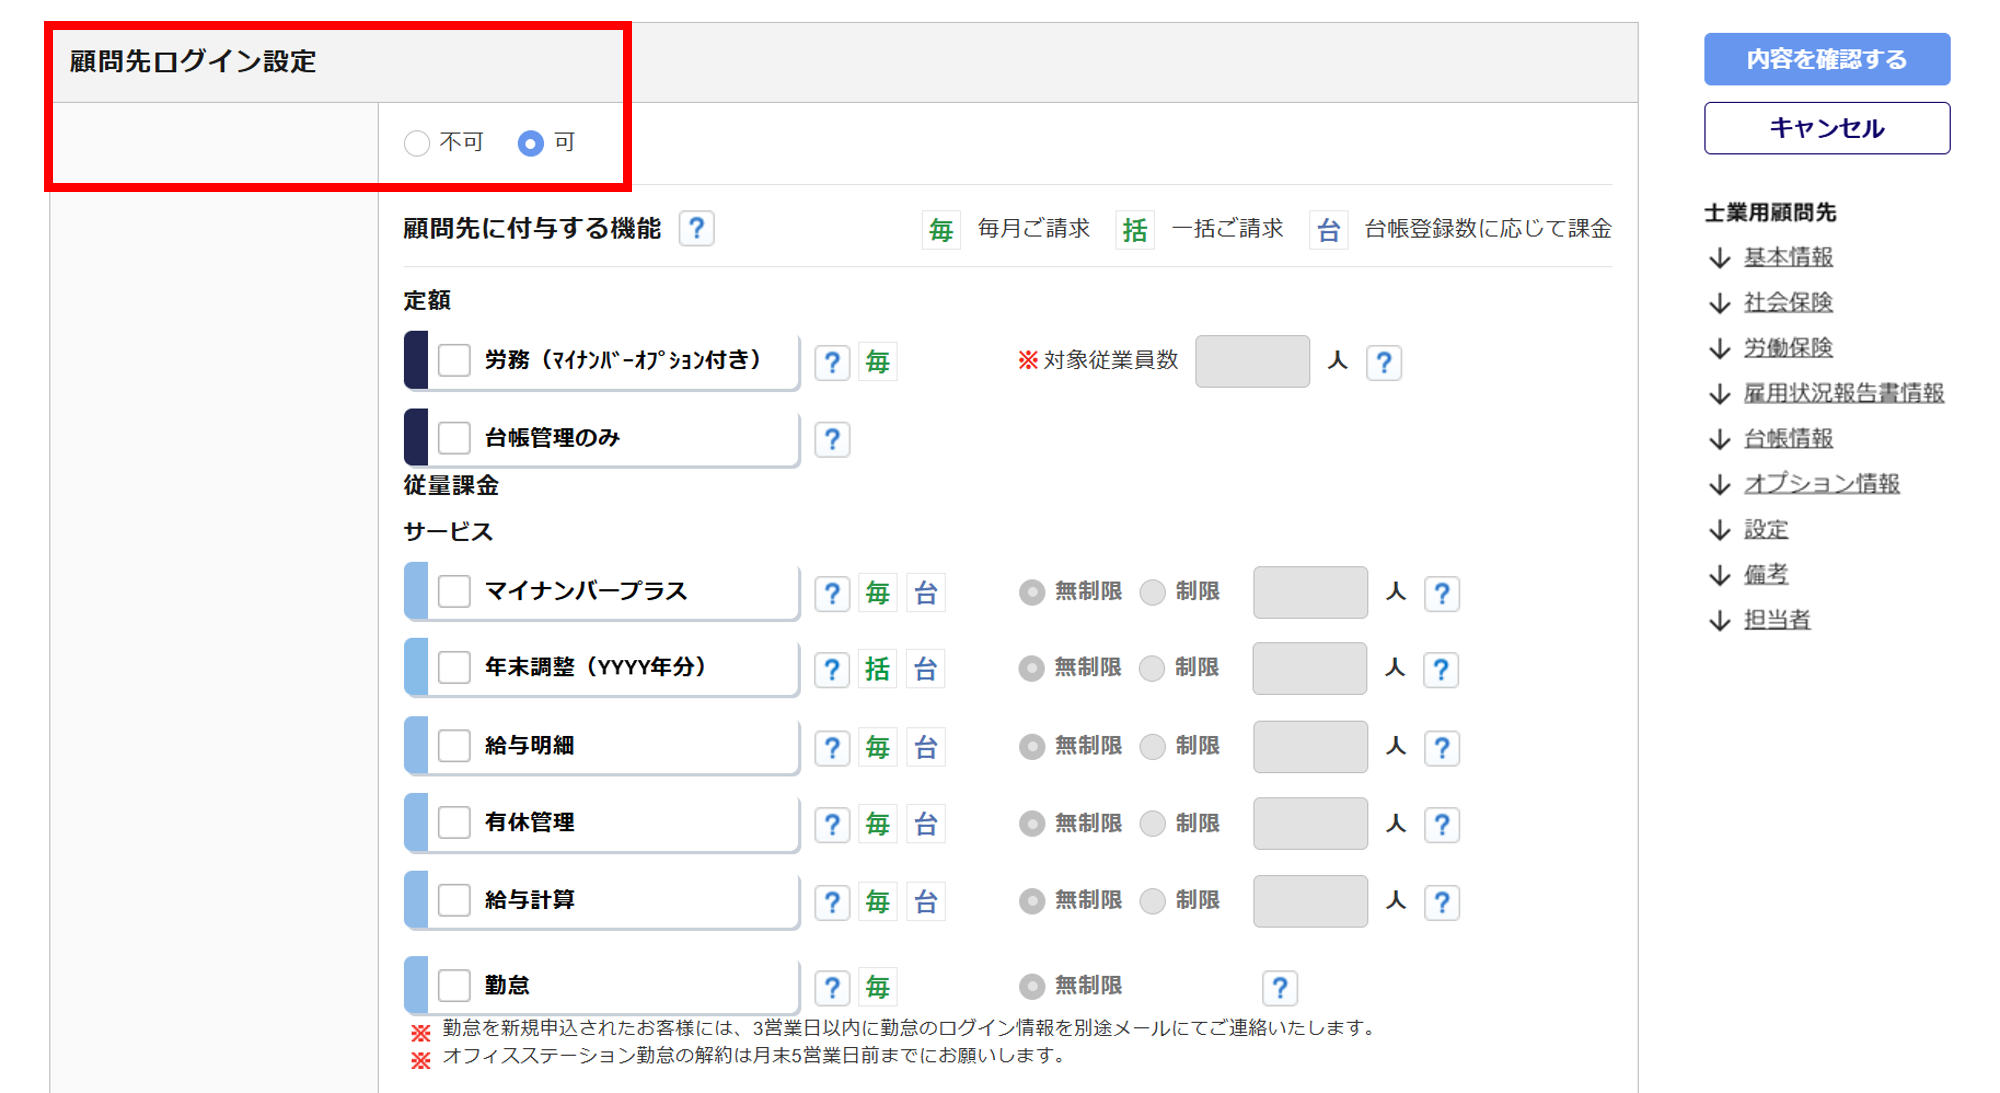The image size is (2000, 1093).
Task: Click help icon next to 勤怠 checkbox
Action: pyautogui.click(x=832, y=988)
